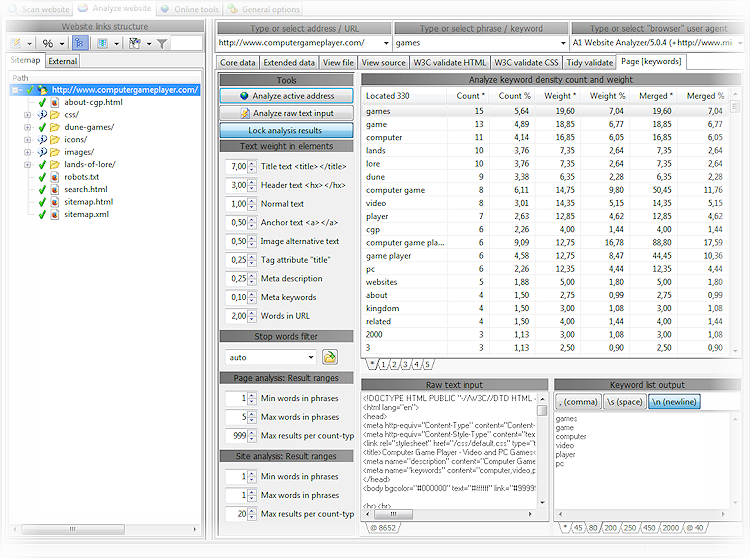Click the folder icon beside images/
Viewport: 750px width, 558px height.
pyautogui.click(x=55, y=152)
